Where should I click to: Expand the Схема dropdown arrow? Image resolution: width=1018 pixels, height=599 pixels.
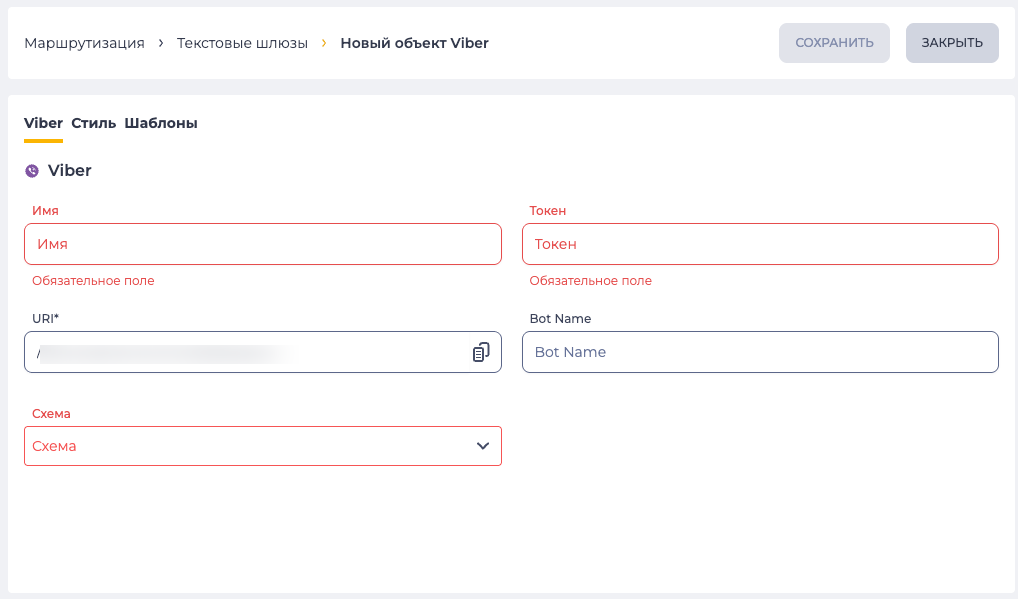coord(482,446)
